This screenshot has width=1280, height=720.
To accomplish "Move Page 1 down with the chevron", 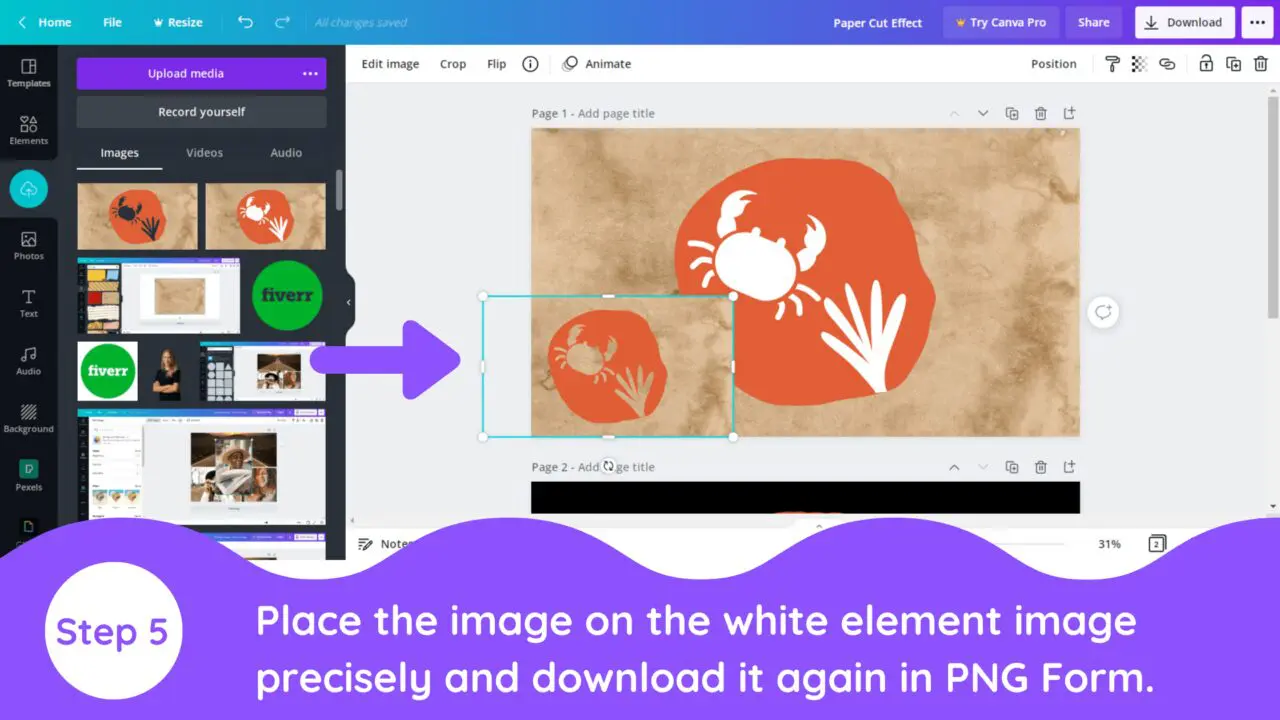I will click(983, 113).
